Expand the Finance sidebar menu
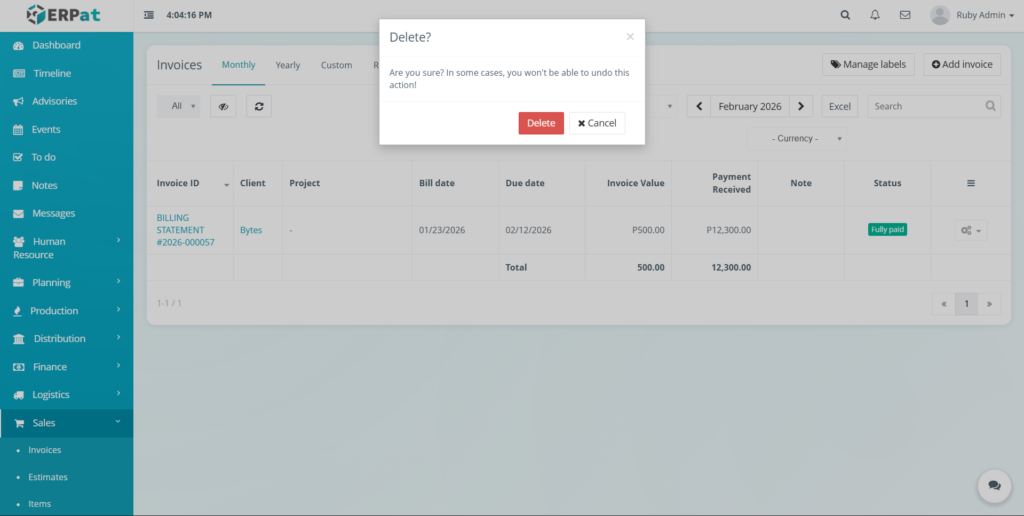The height and width of the screenshot is (516, 1024). [x=67, y=367]
